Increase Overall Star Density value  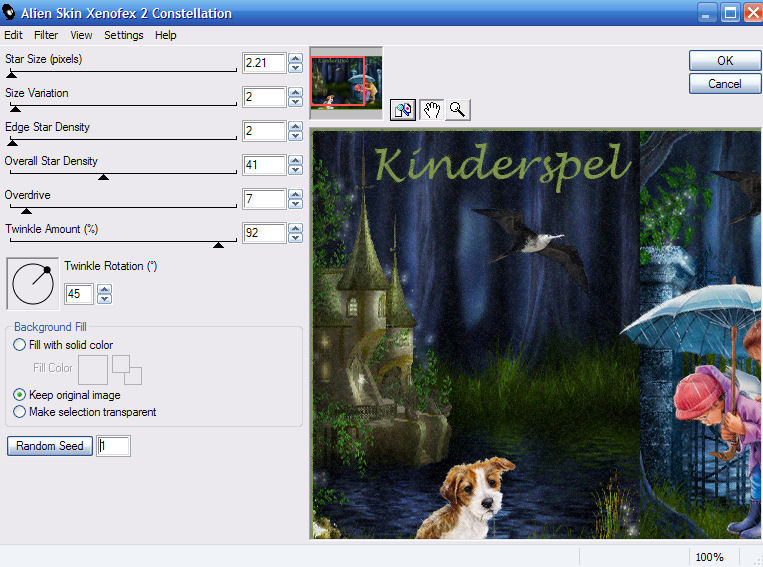[295, 160]
